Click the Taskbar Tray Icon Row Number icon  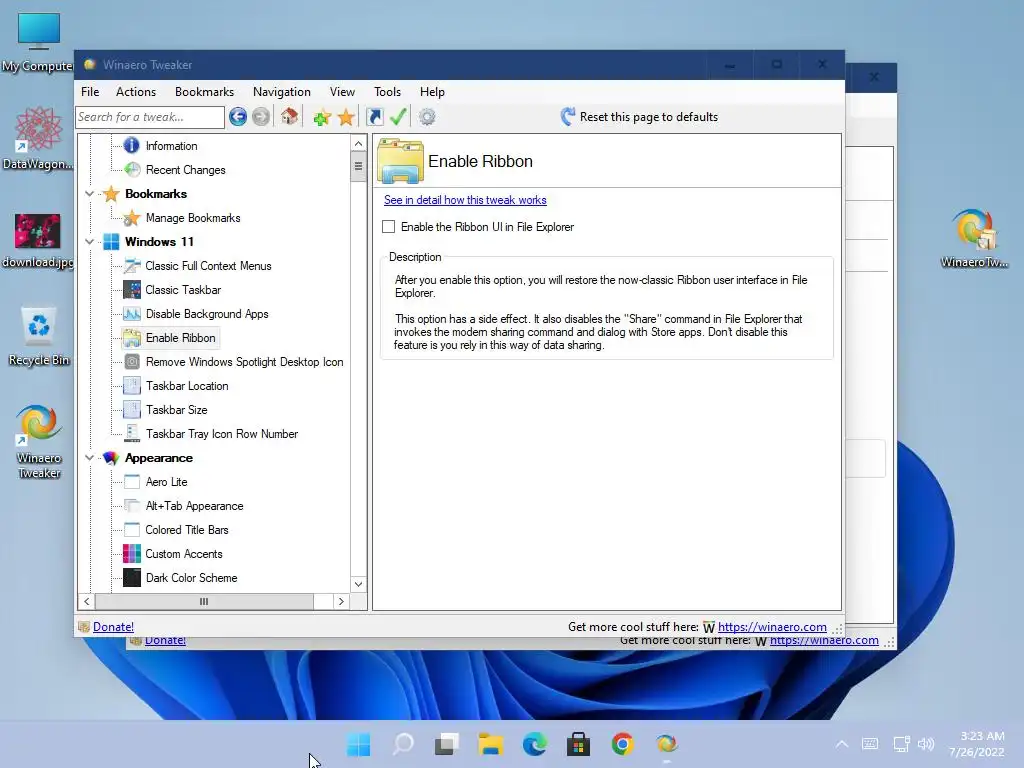click(132, 433)
